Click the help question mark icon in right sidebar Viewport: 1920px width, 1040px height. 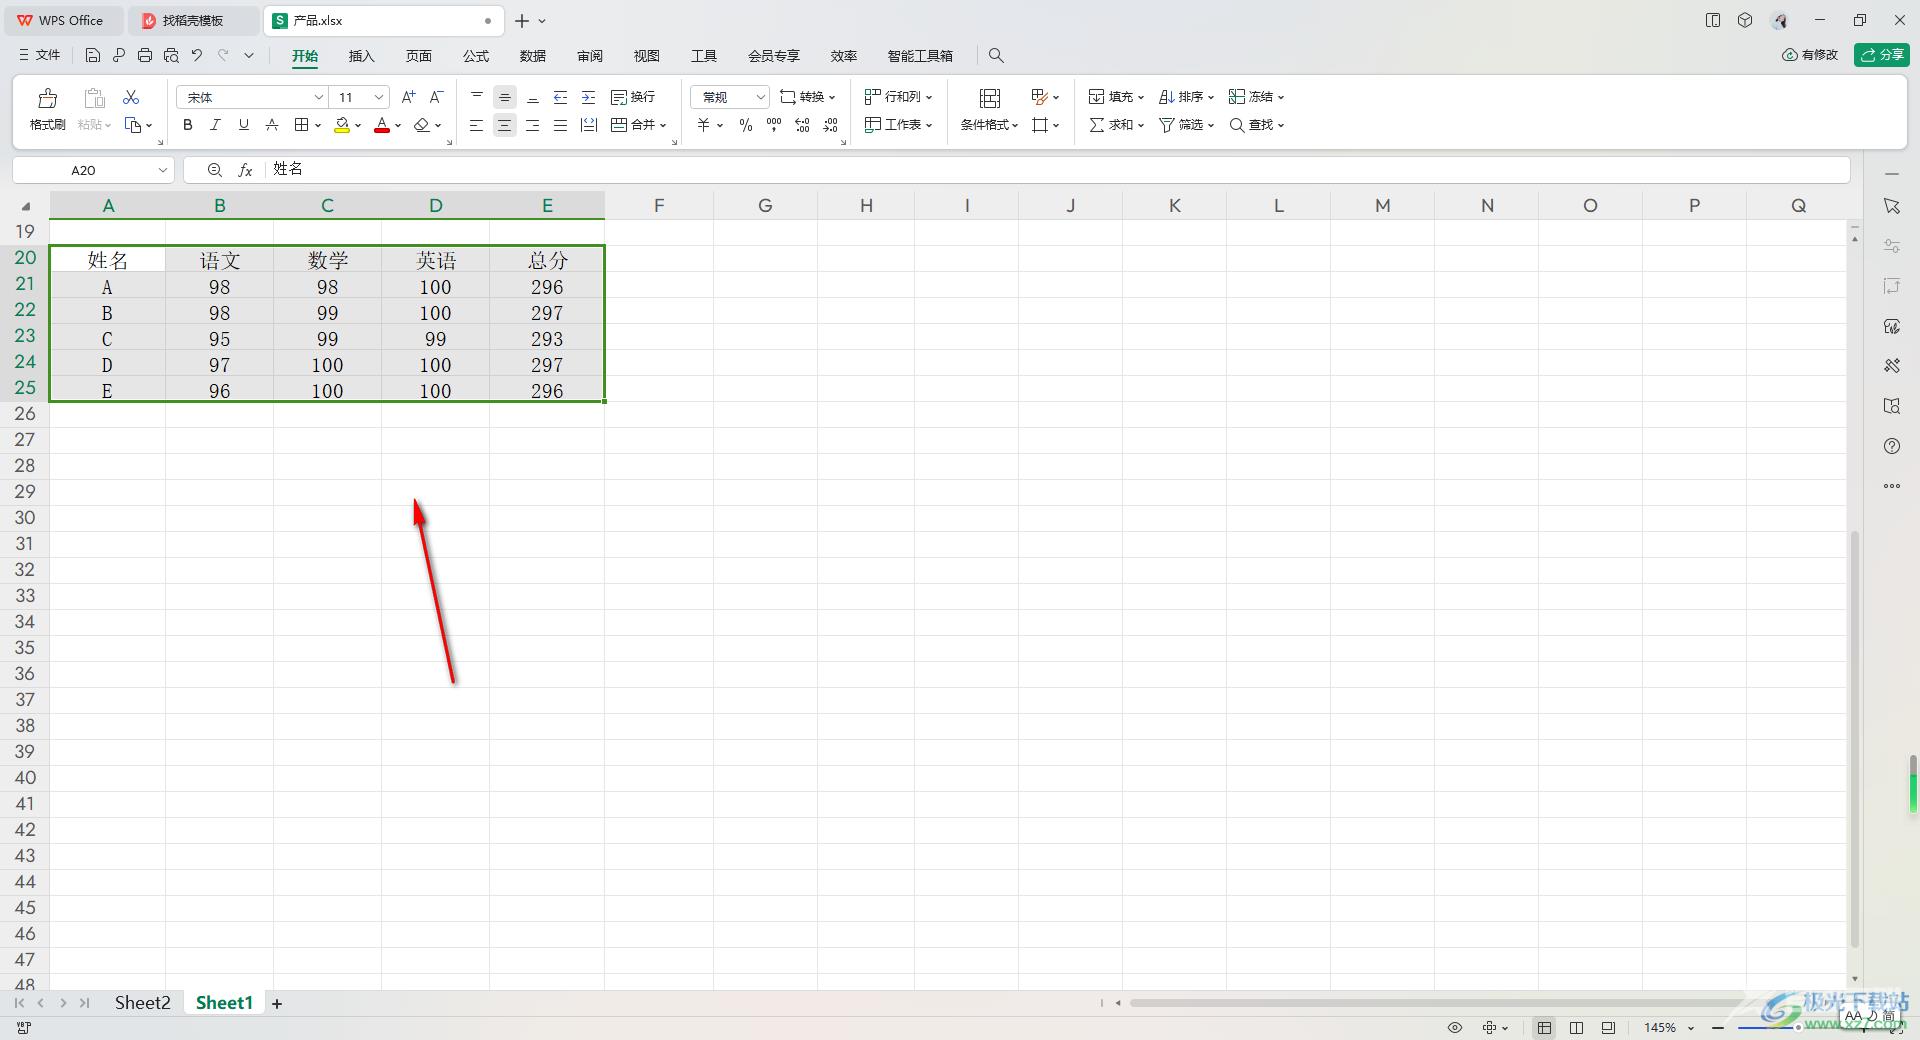click(1892, 446)
